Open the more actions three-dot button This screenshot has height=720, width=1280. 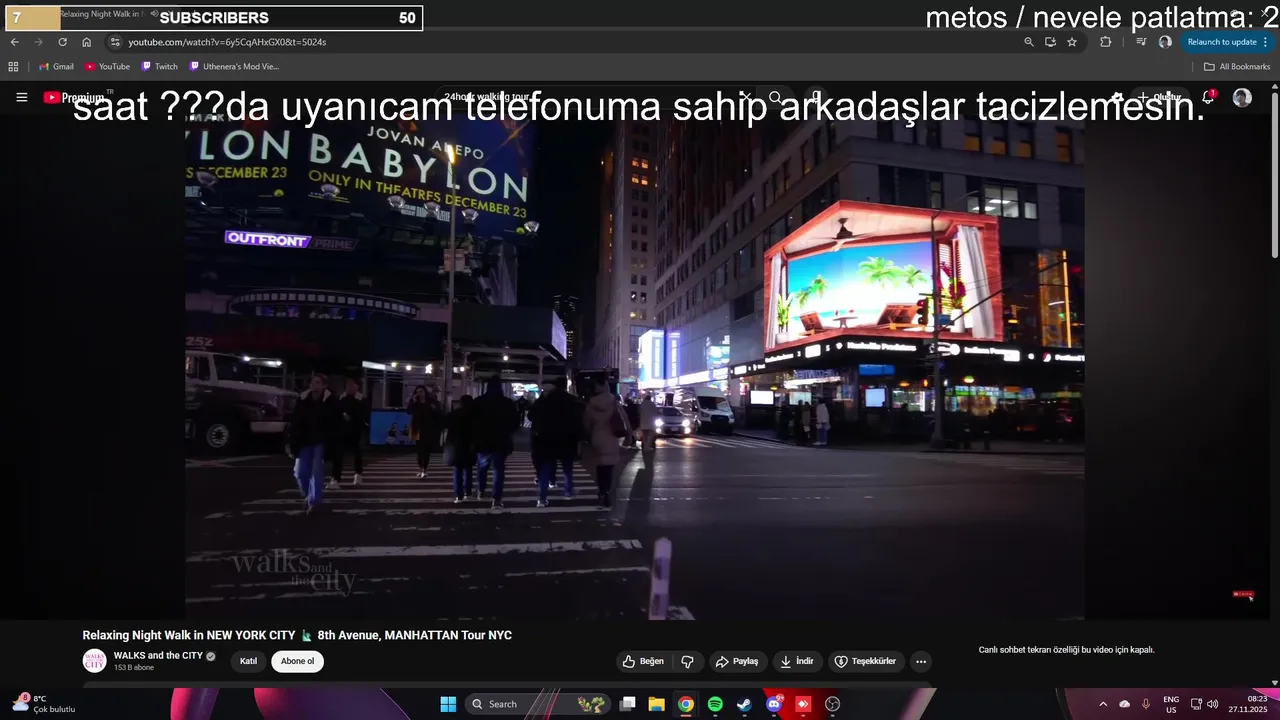click(x=921, y=661)
